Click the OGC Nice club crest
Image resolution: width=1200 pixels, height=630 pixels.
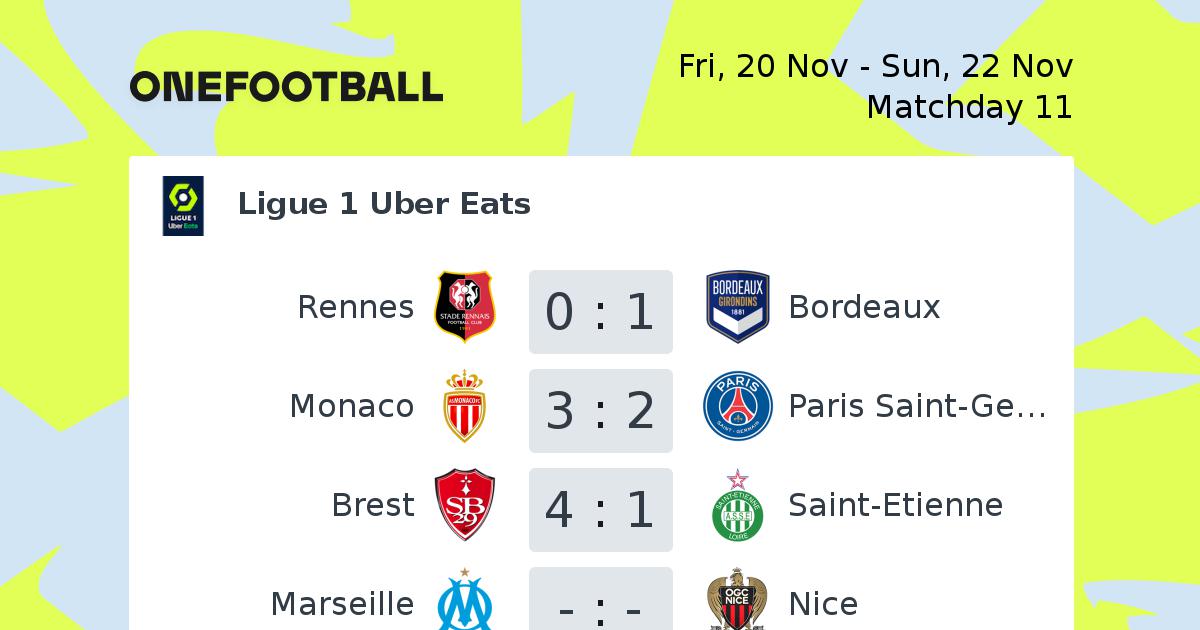738,600
